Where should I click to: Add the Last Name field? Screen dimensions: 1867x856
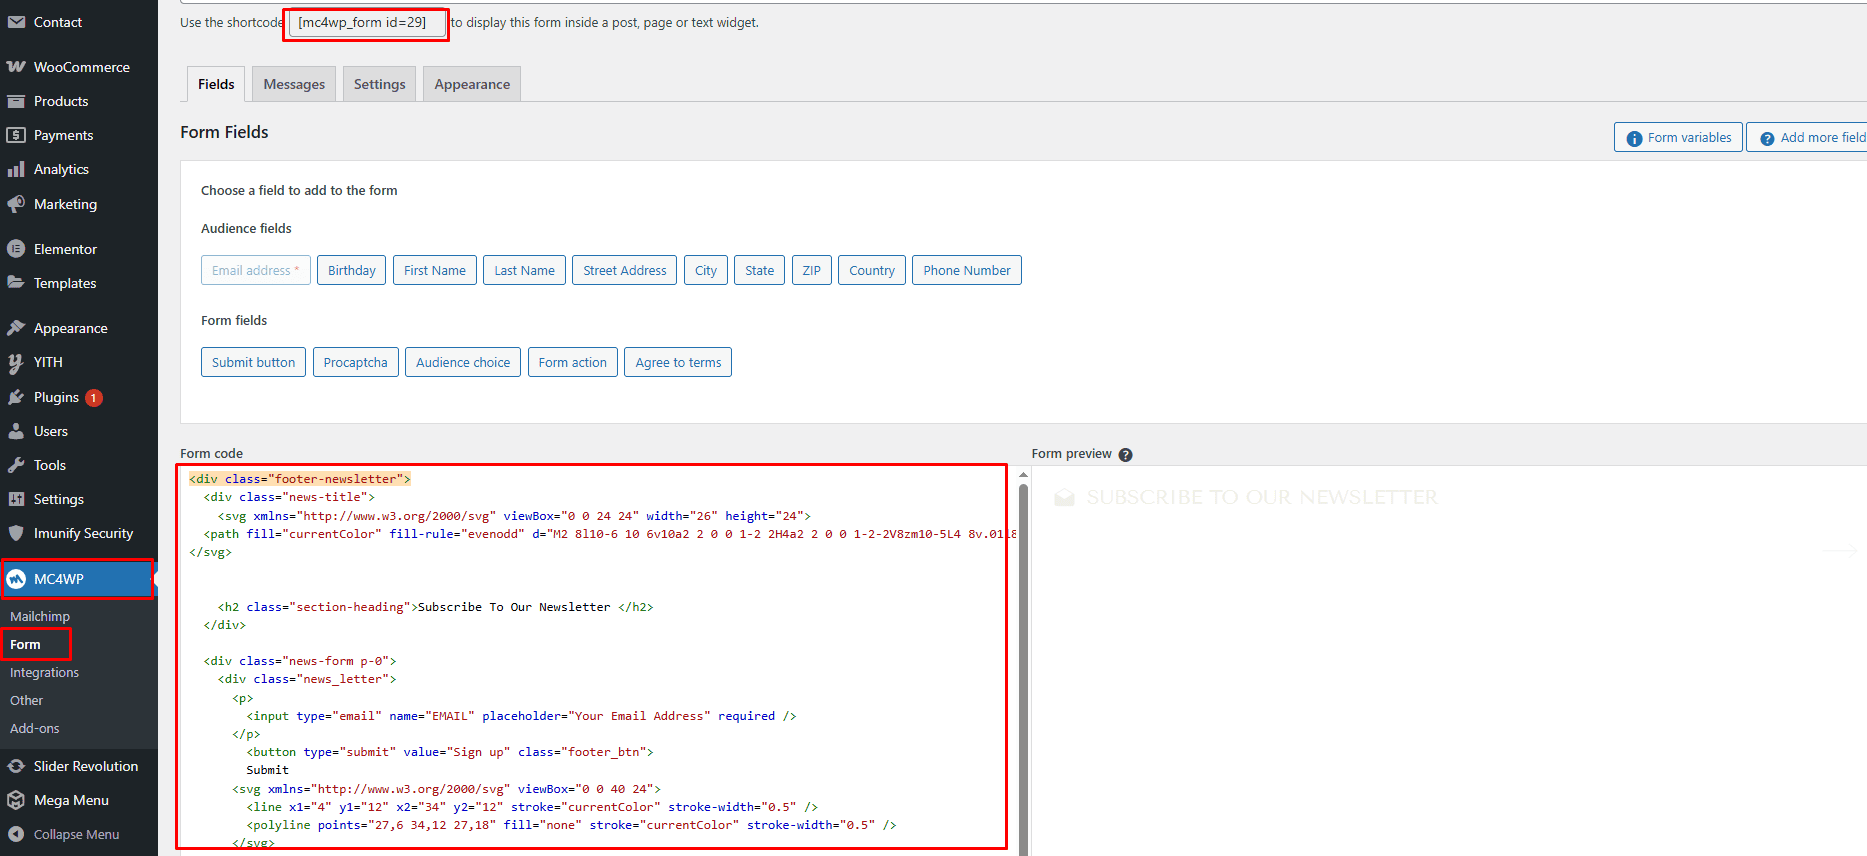524,270
